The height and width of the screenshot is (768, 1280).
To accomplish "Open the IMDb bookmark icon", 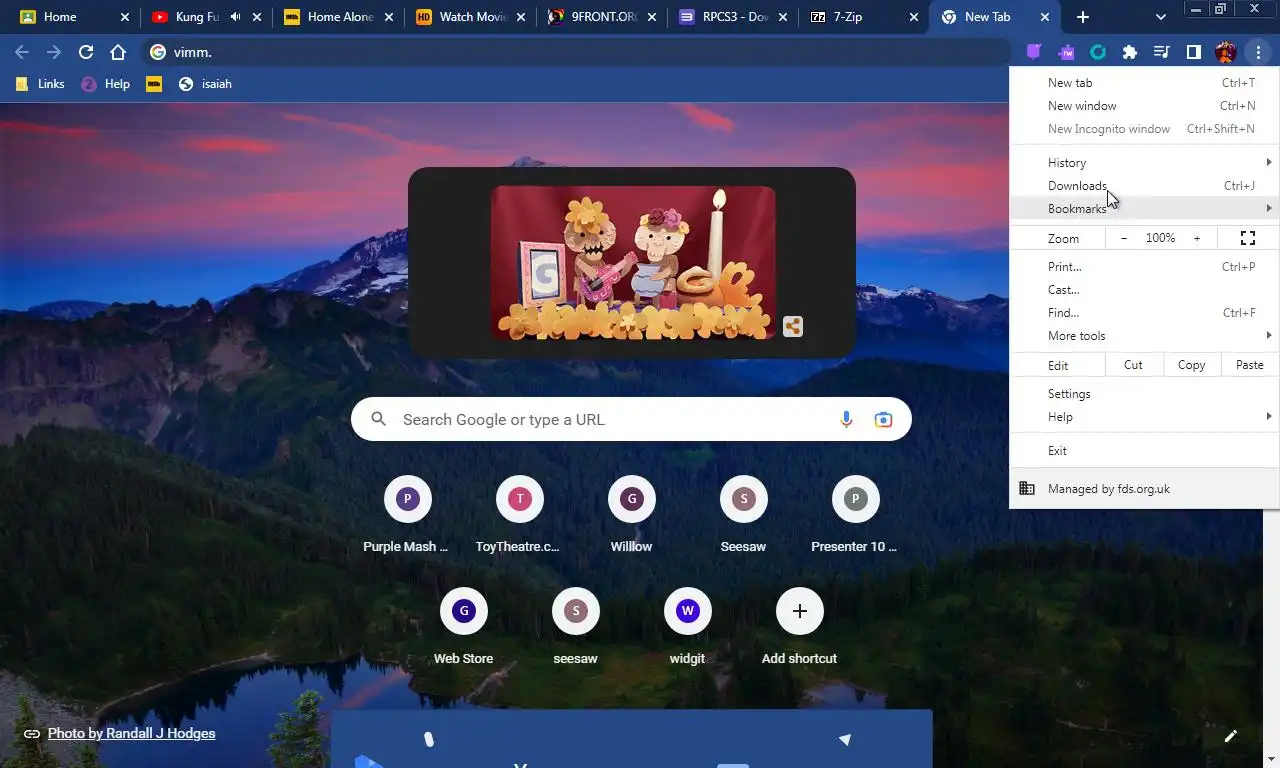I will (154, 84).
